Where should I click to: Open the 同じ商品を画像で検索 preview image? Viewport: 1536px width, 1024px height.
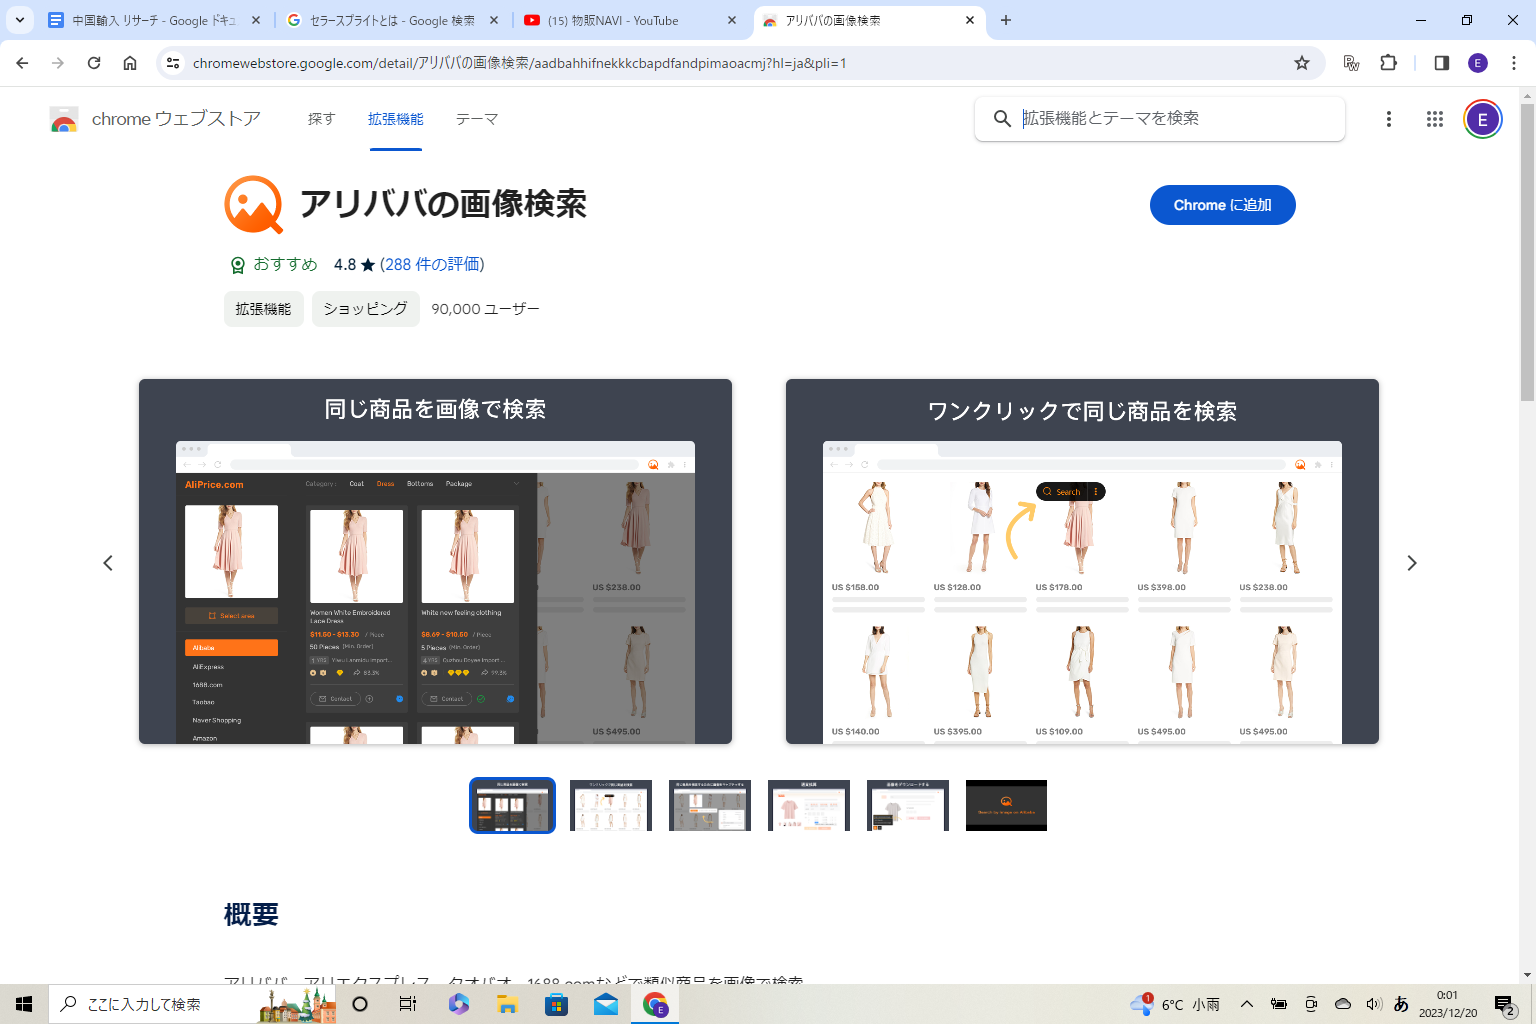pos(435,561)
